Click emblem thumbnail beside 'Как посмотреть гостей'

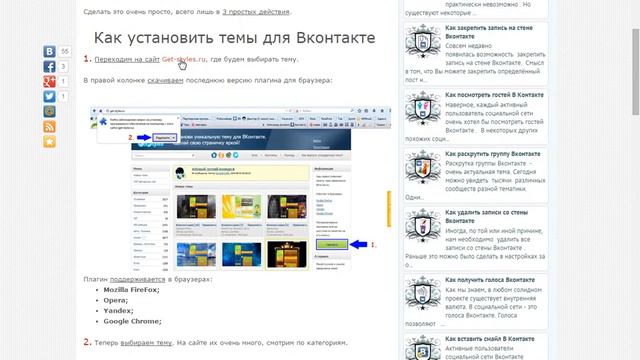tap(423, 108)
